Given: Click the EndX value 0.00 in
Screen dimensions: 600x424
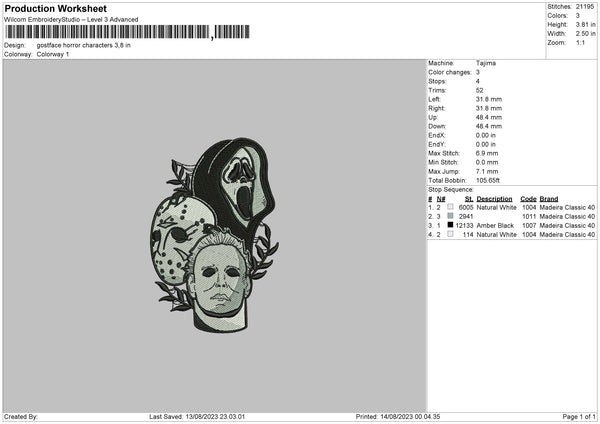Looking at the screenshot, I should coord(486,135).
